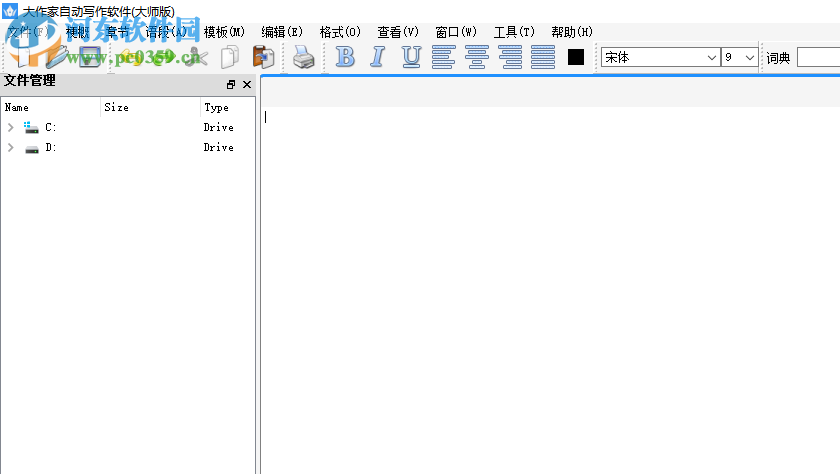
Task: Cut selection using the scissors icon
Action: point(197,57)
